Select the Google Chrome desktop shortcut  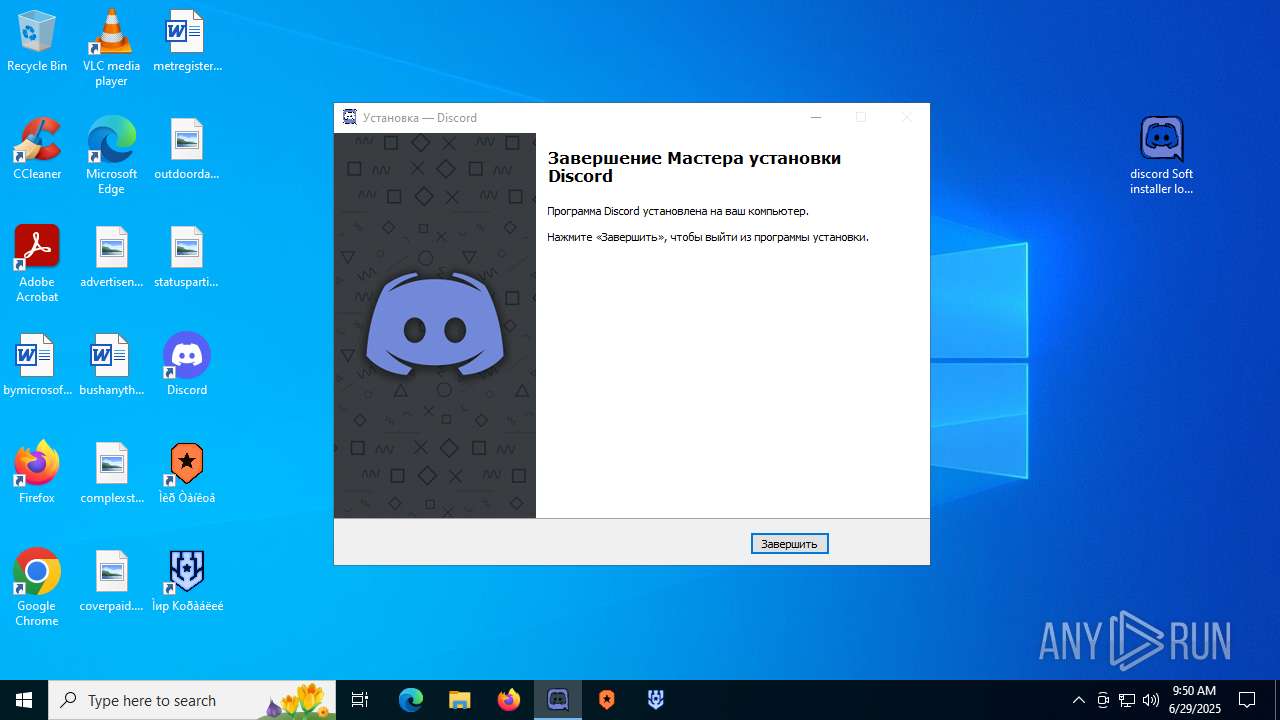point(37,588)
